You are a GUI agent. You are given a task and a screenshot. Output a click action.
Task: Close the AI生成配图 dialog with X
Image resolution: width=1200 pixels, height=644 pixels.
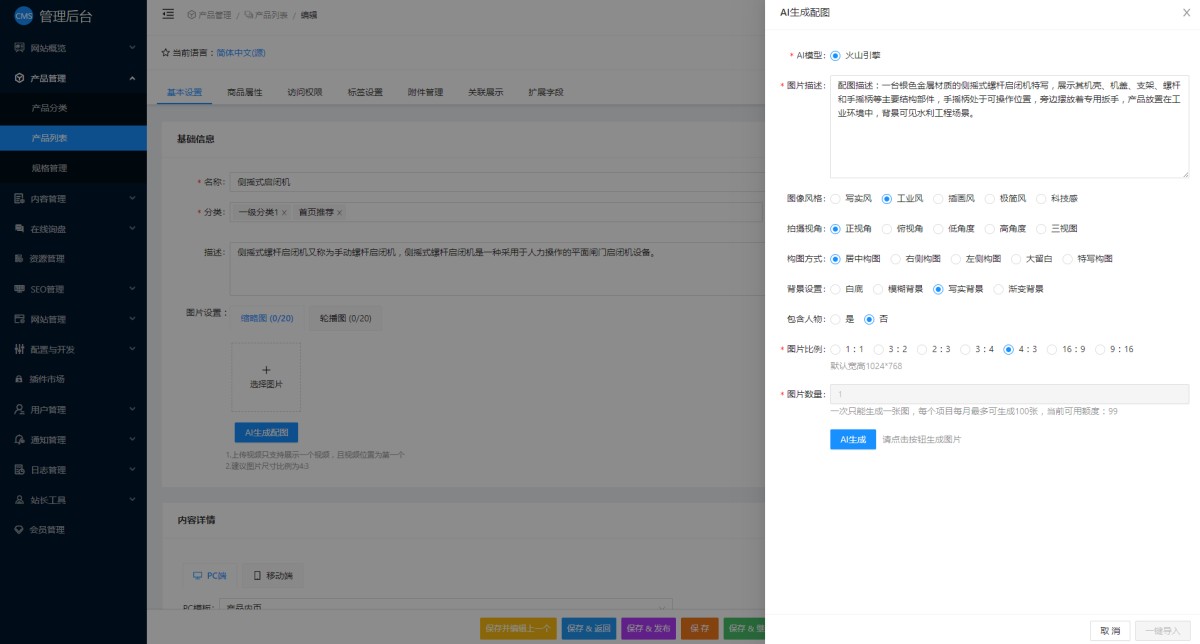click(x=1186, y=12)
